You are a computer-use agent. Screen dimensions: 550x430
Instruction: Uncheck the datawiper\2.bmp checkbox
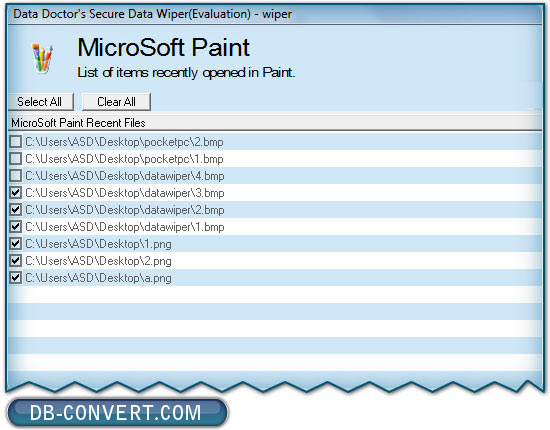click(15, 210)
